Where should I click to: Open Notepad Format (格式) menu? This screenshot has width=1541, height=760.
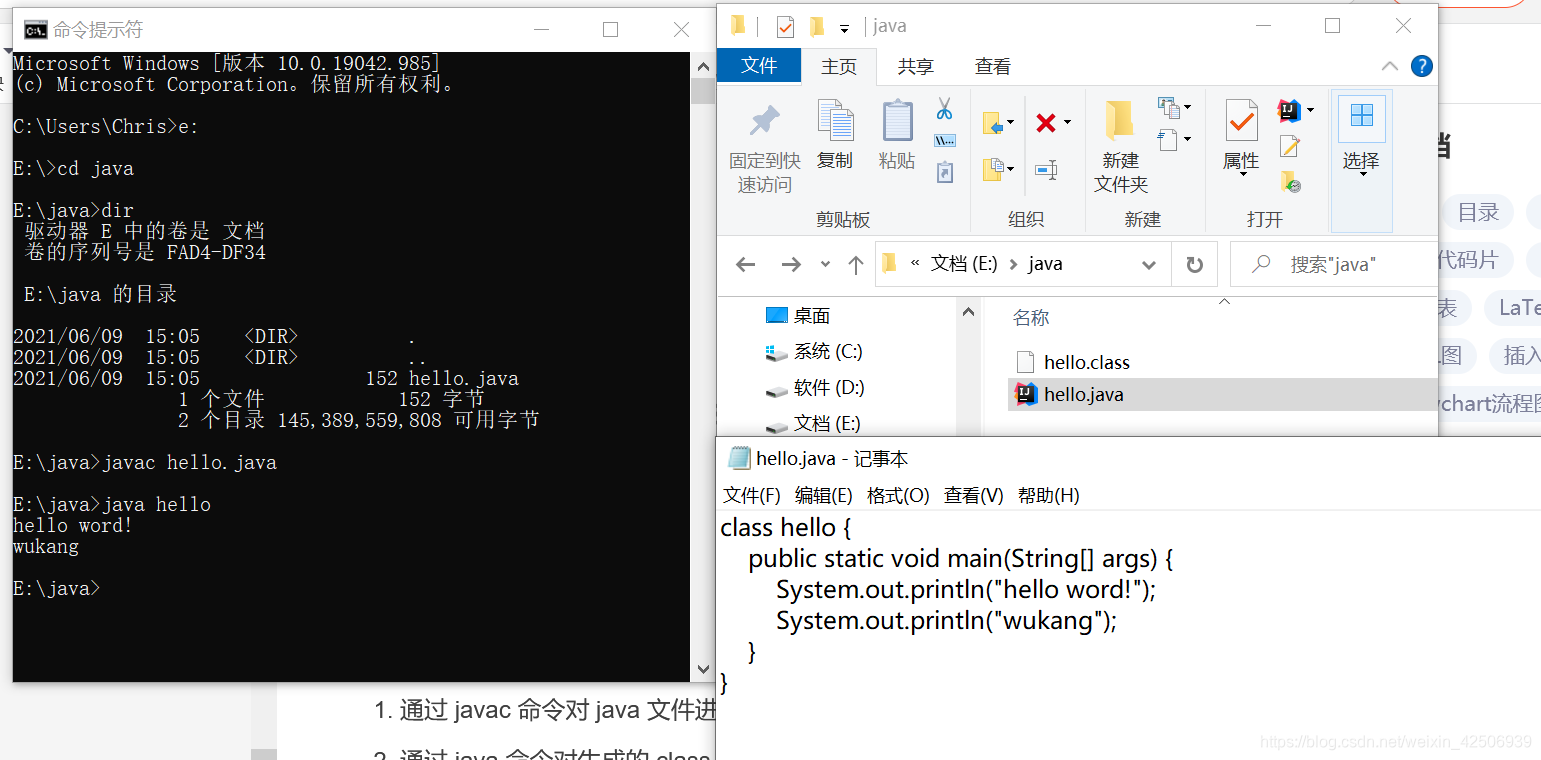pyautogui.click(x=898, y=495)
